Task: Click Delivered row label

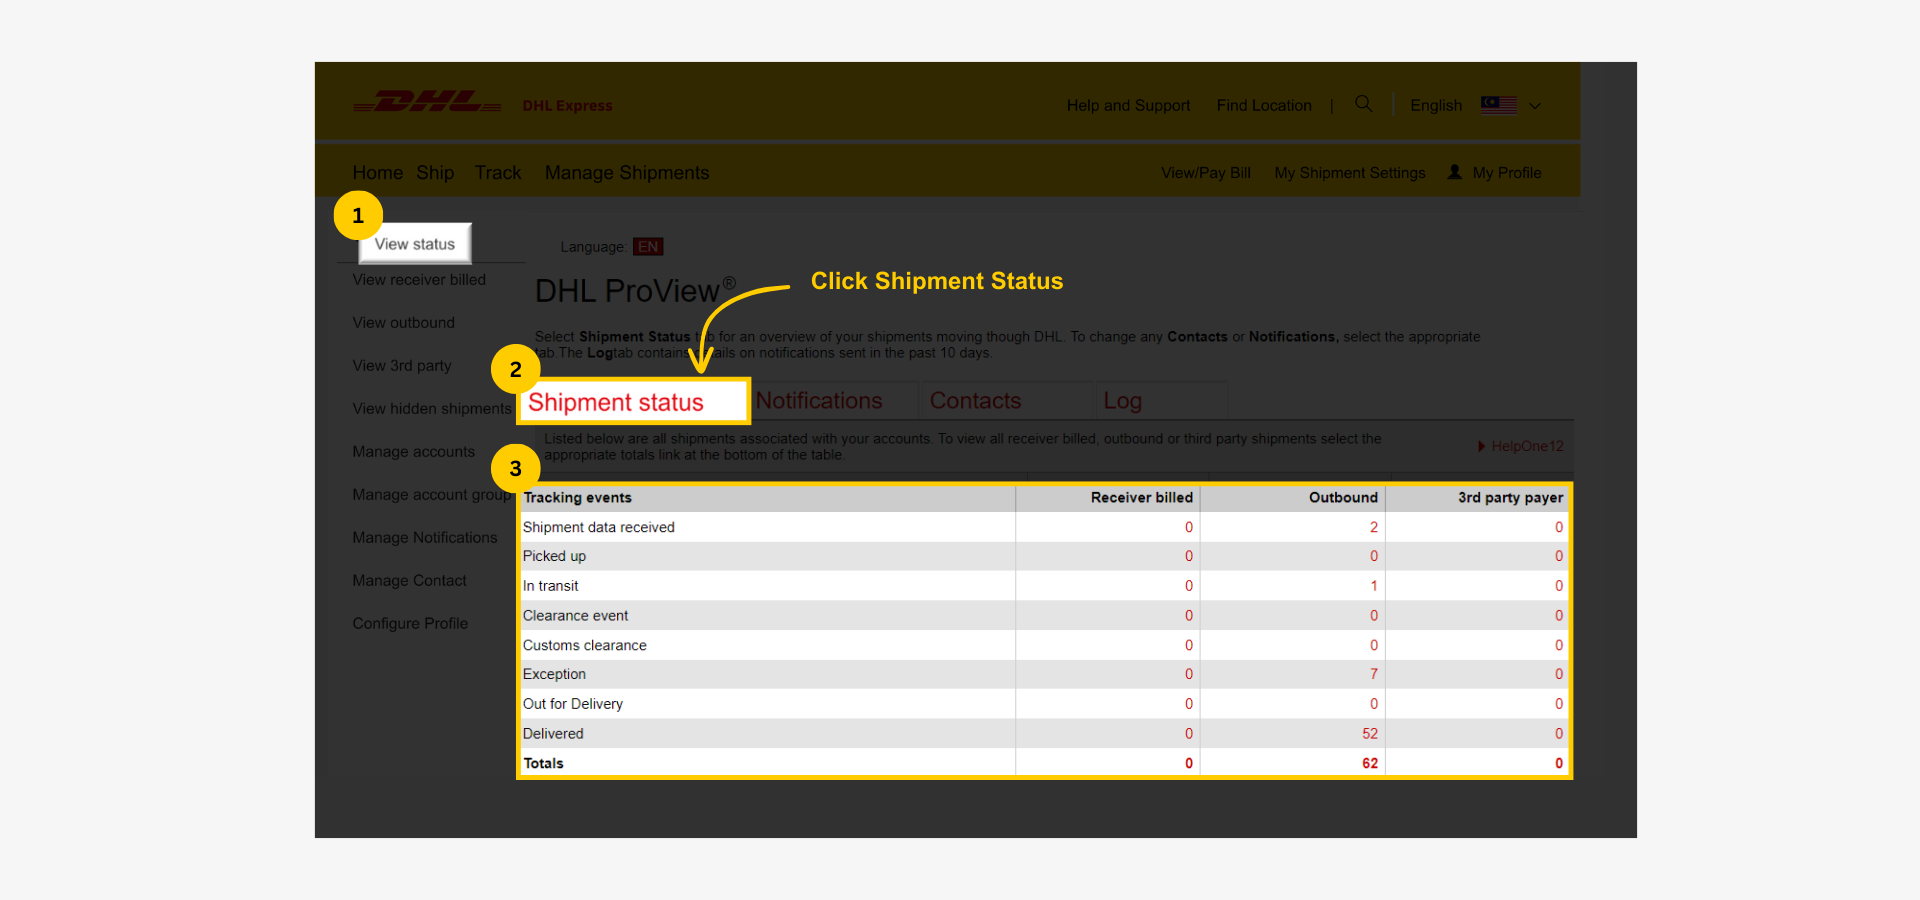Action: (553, 734)
